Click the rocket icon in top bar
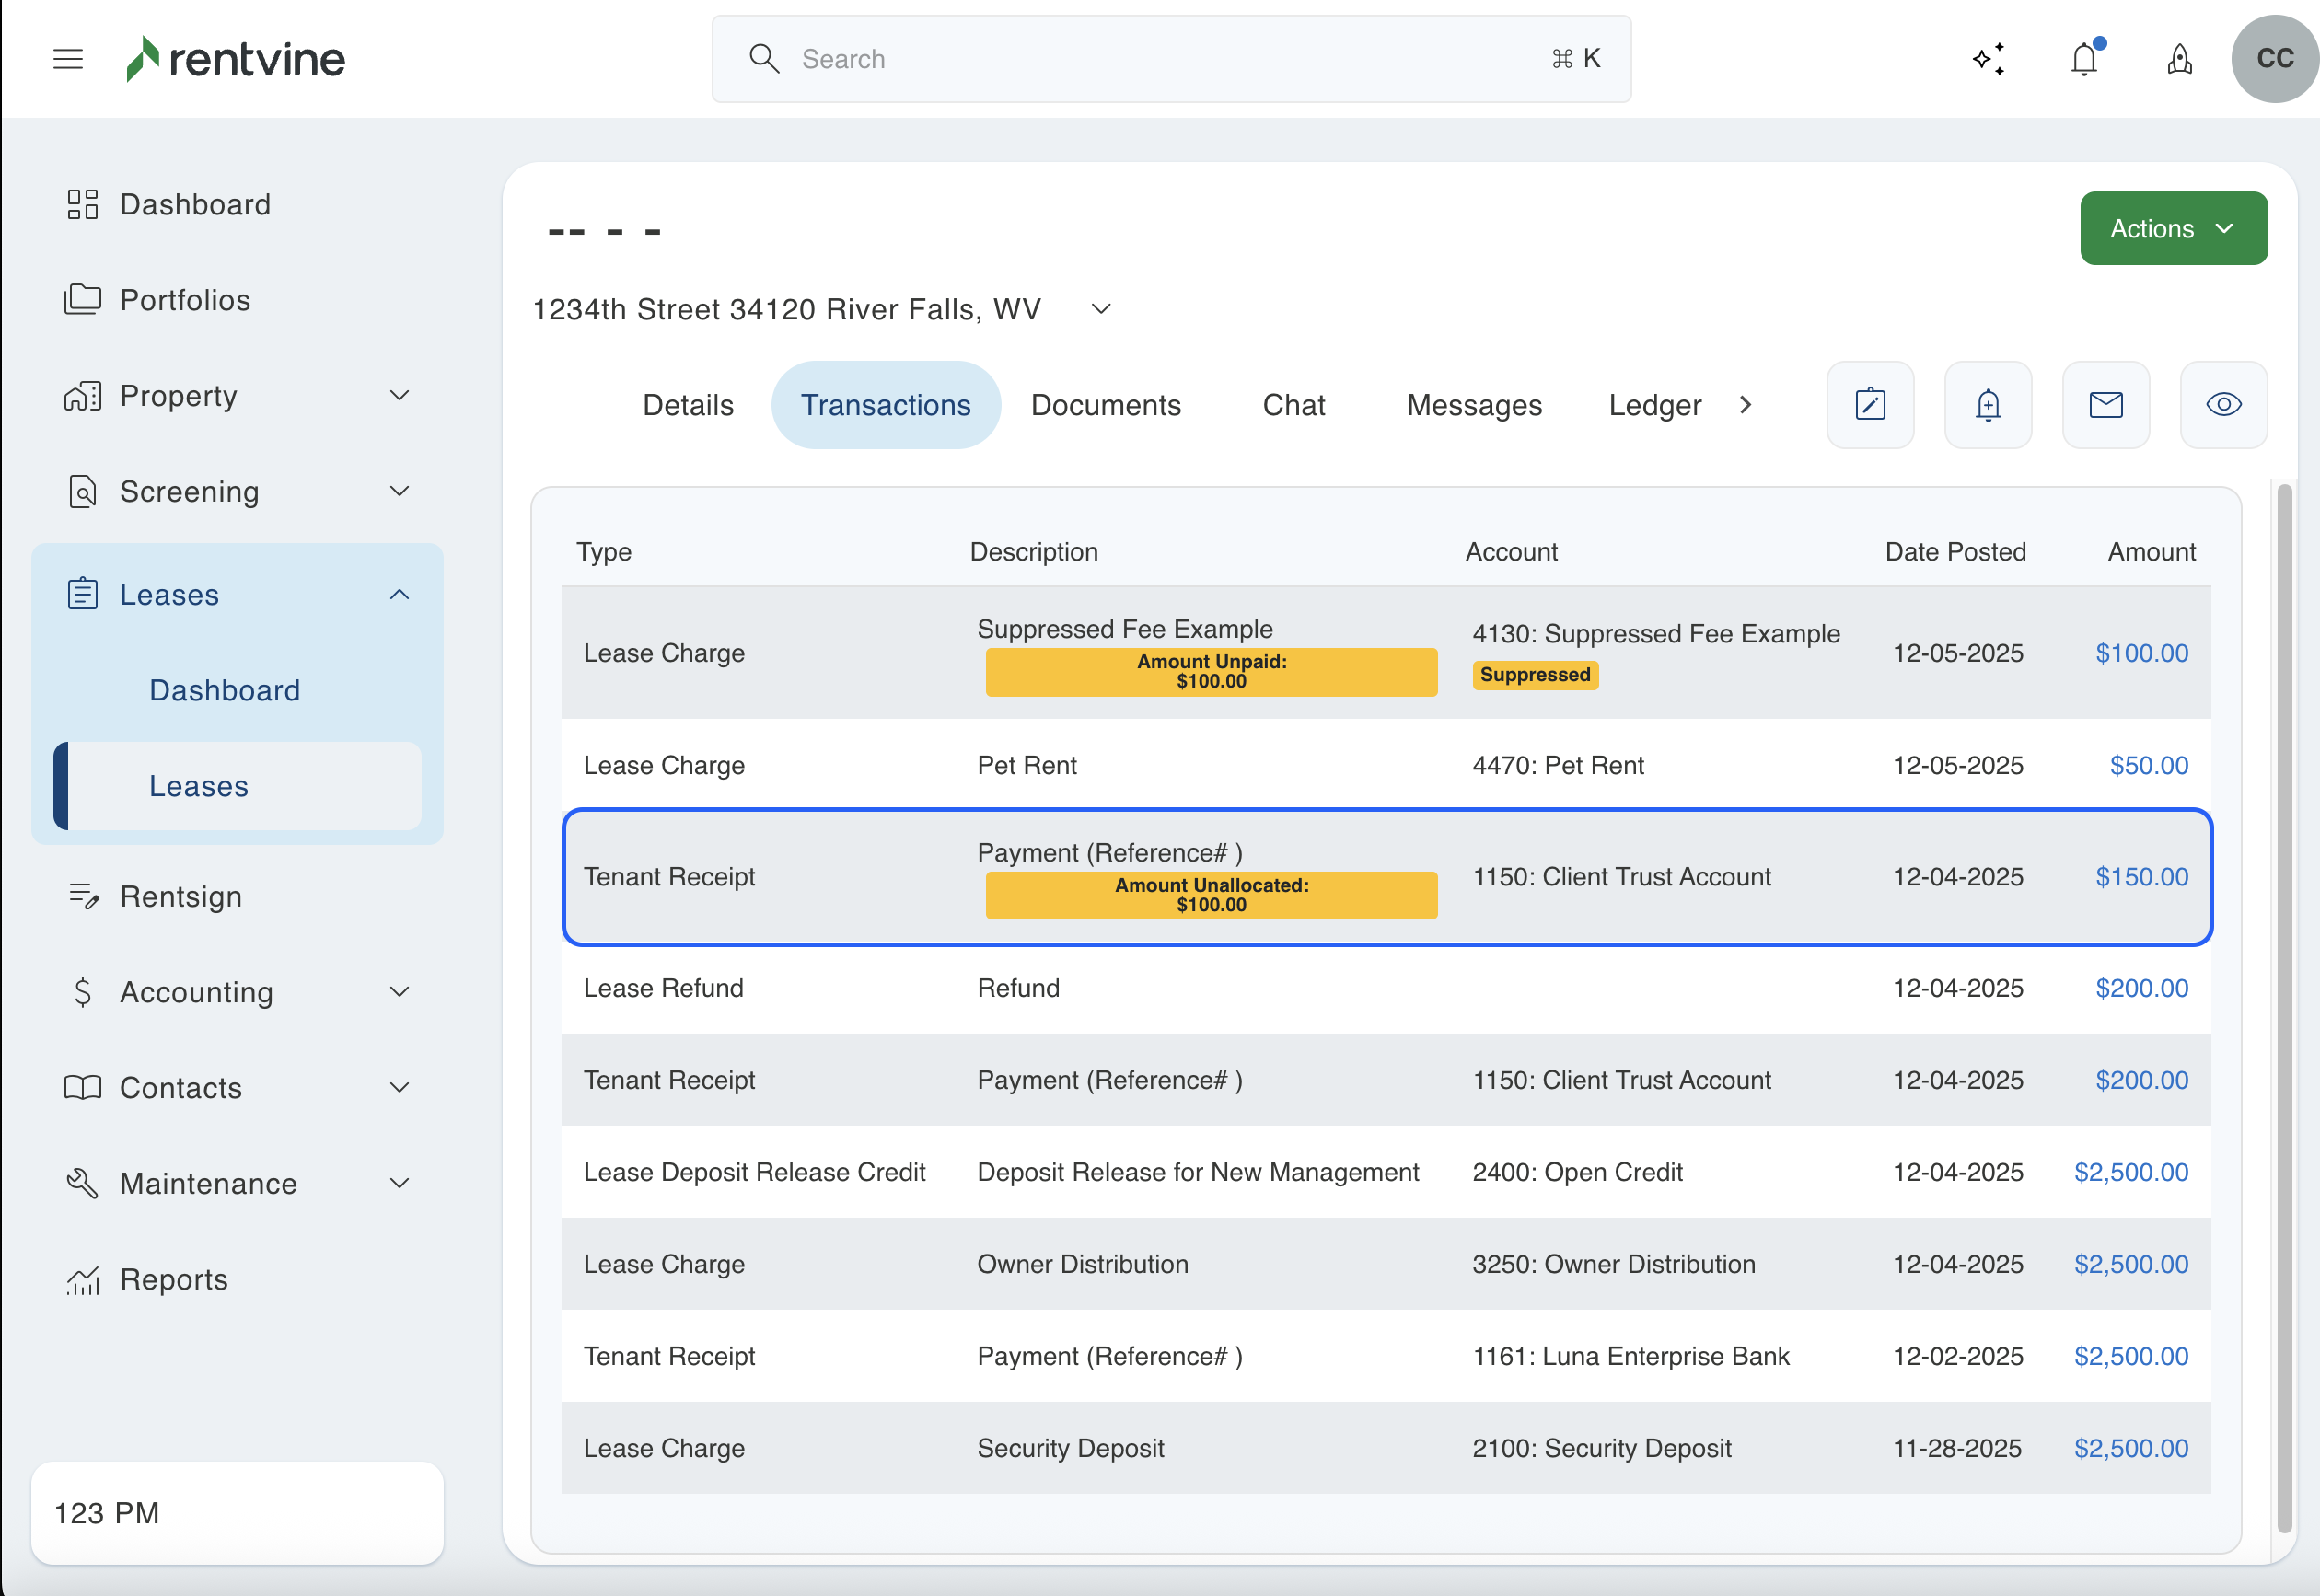Screen dimensions: 2320x1596 2180,59
